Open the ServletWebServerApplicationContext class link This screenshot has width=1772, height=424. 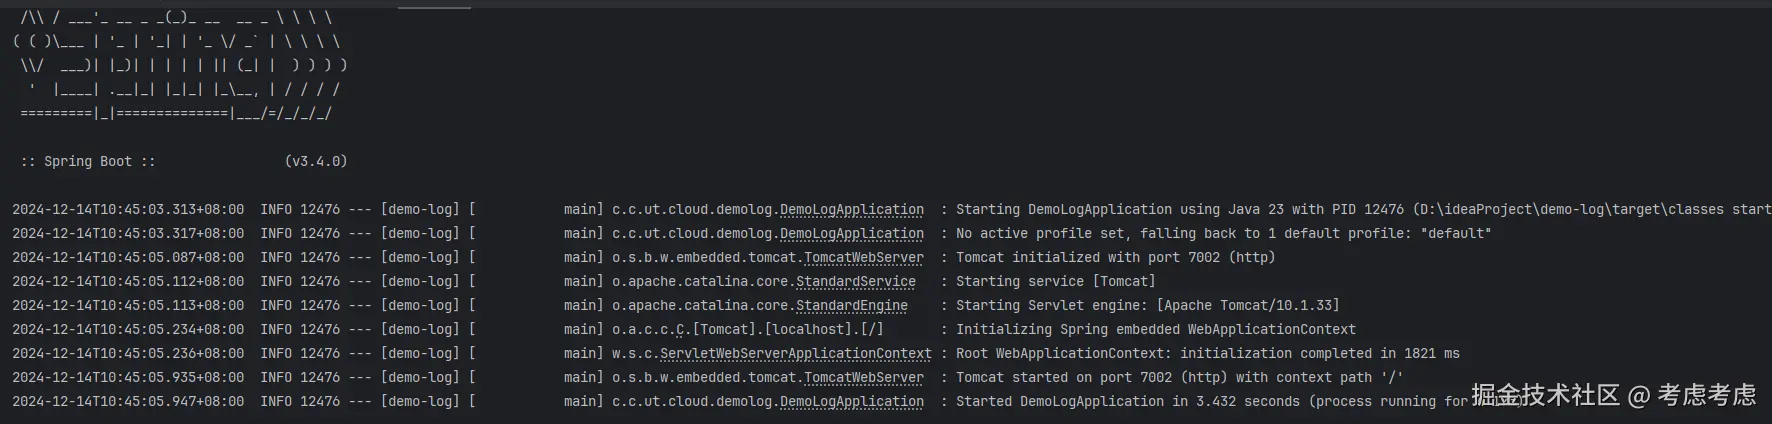795,354
